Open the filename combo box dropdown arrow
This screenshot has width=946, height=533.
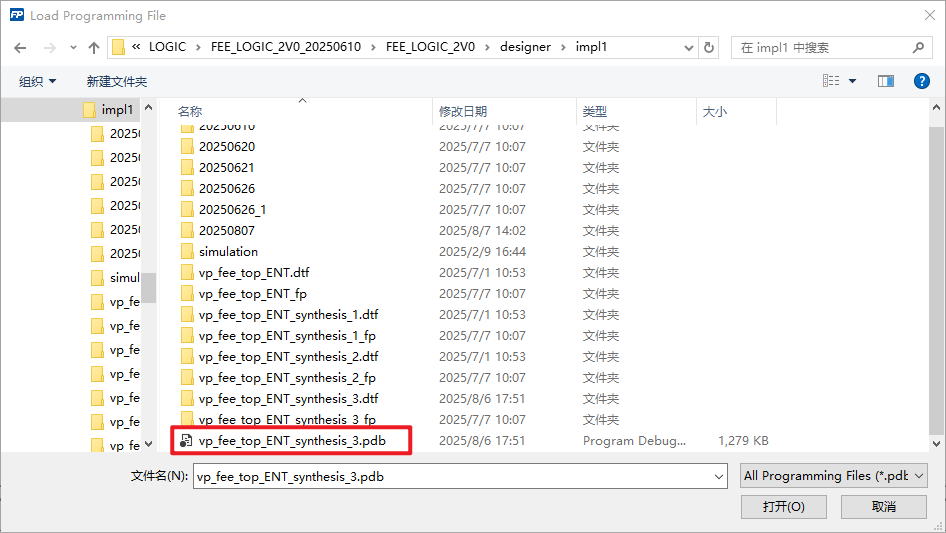(x=719, y=477)
